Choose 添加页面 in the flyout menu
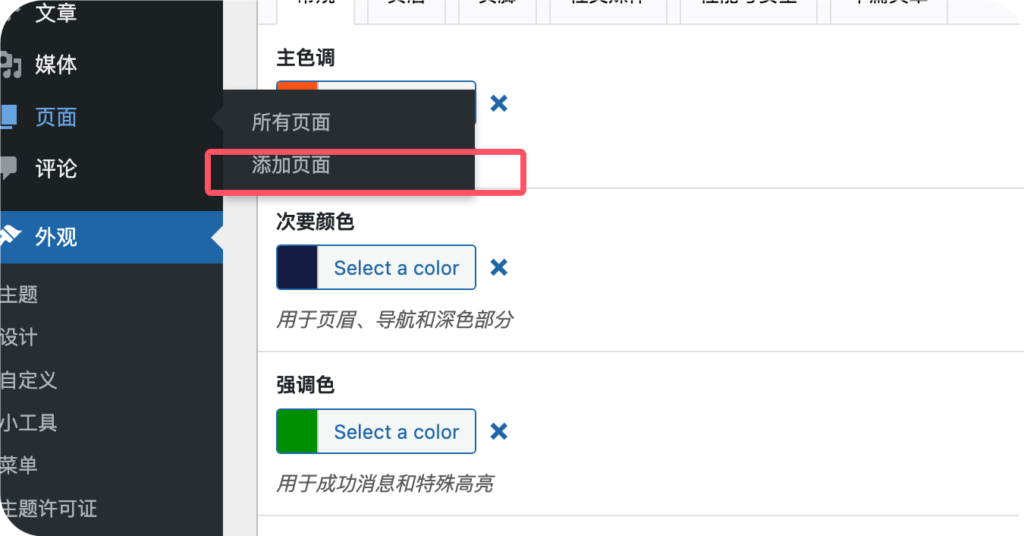 point(291,165)
